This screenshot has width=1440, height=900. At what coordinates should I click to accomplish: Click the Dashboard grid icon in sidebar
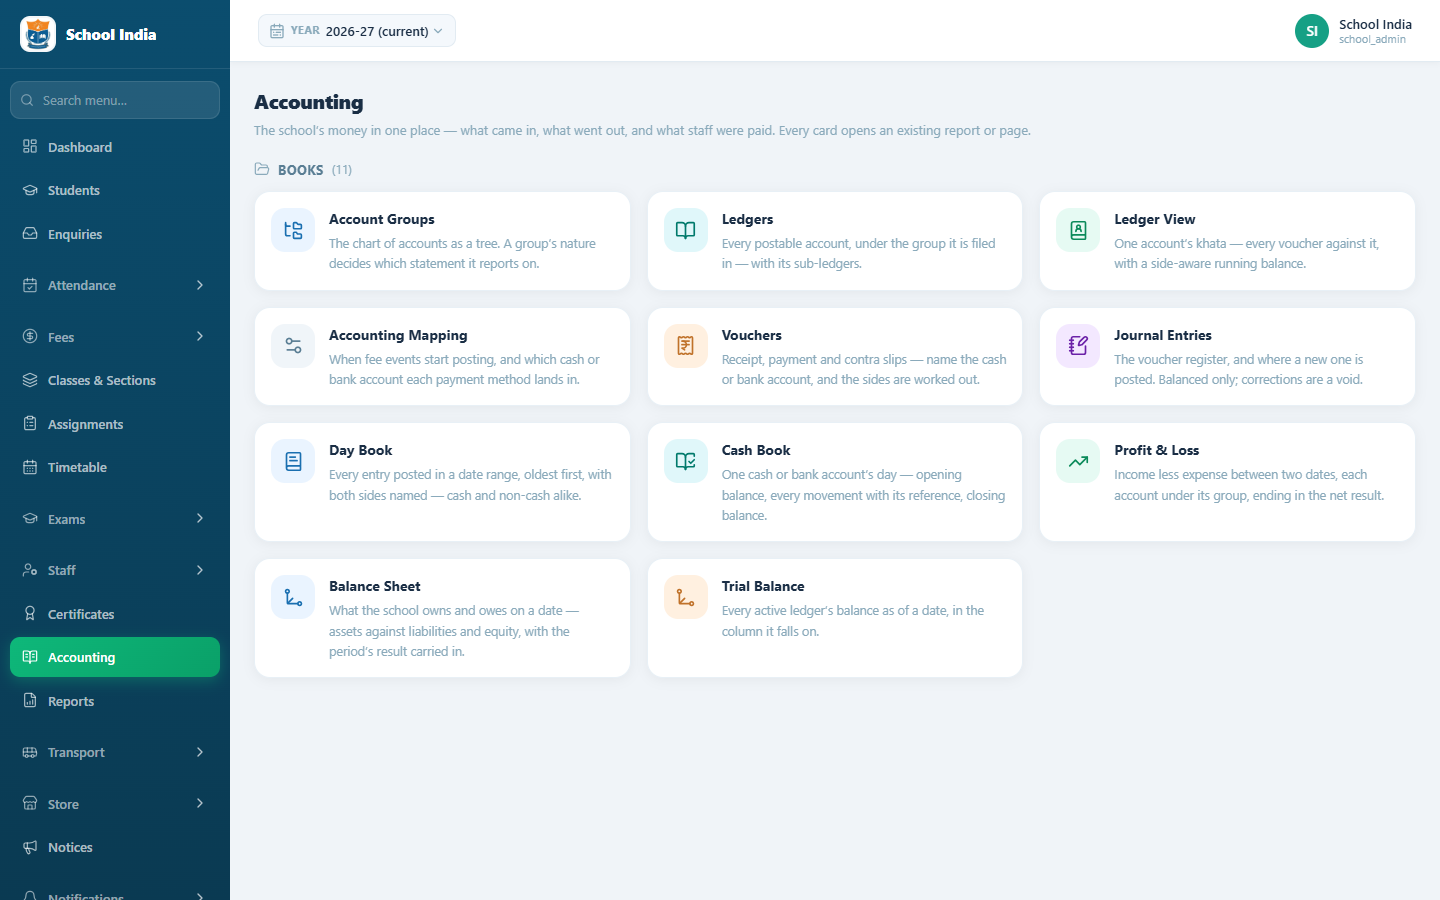(30, 147)
